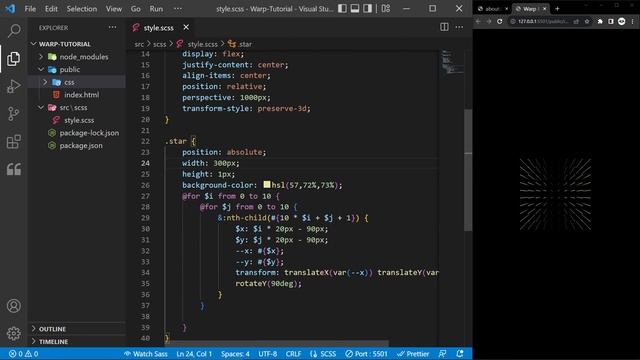Open Source Control view
The image size is (640, 360).
point(13,114)
